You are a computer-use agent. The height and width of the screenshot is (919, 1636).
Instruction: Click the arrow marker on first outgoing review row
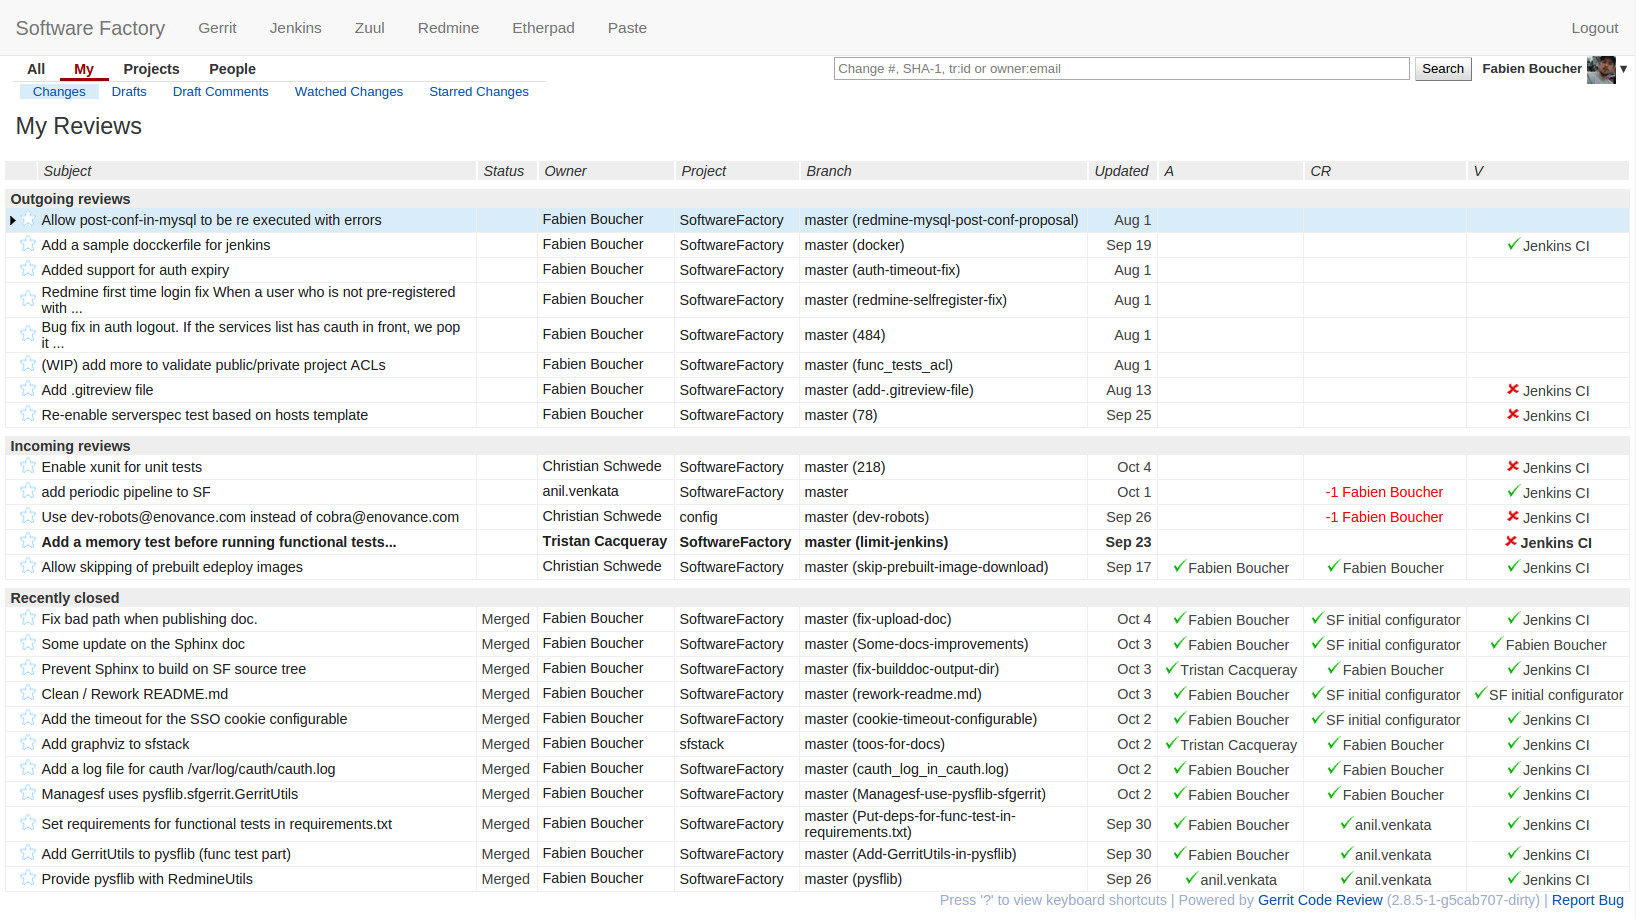coord(13,220)
